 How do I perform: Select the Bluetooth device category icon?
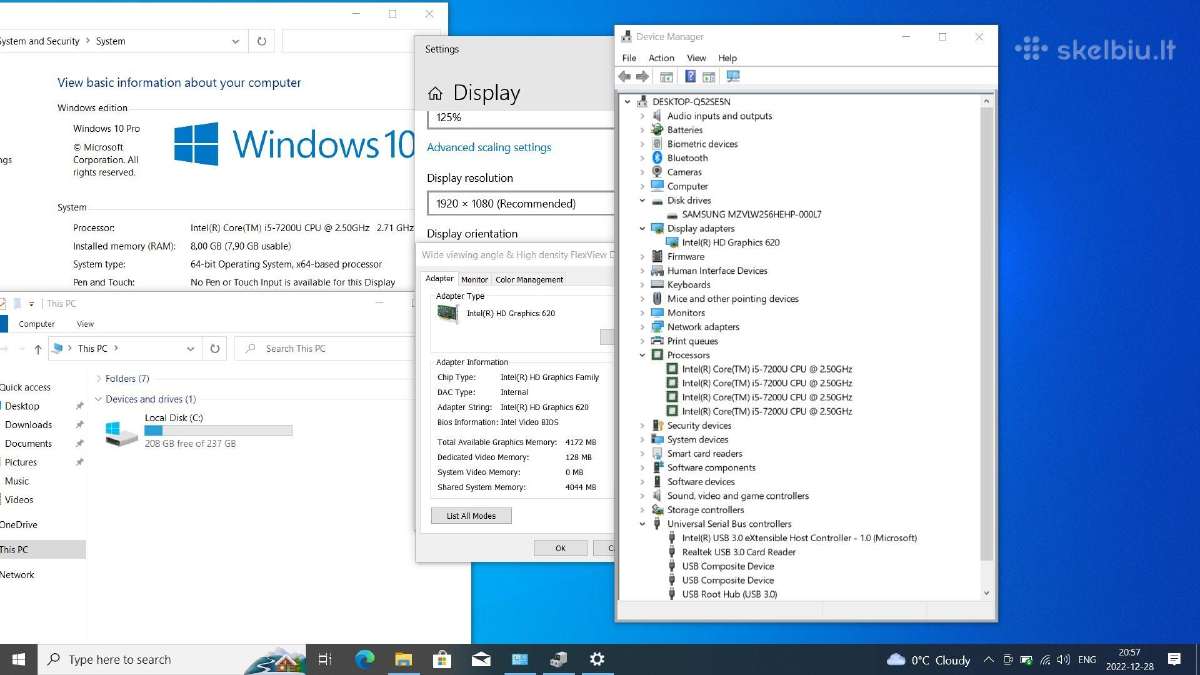(x=657, y=158)
